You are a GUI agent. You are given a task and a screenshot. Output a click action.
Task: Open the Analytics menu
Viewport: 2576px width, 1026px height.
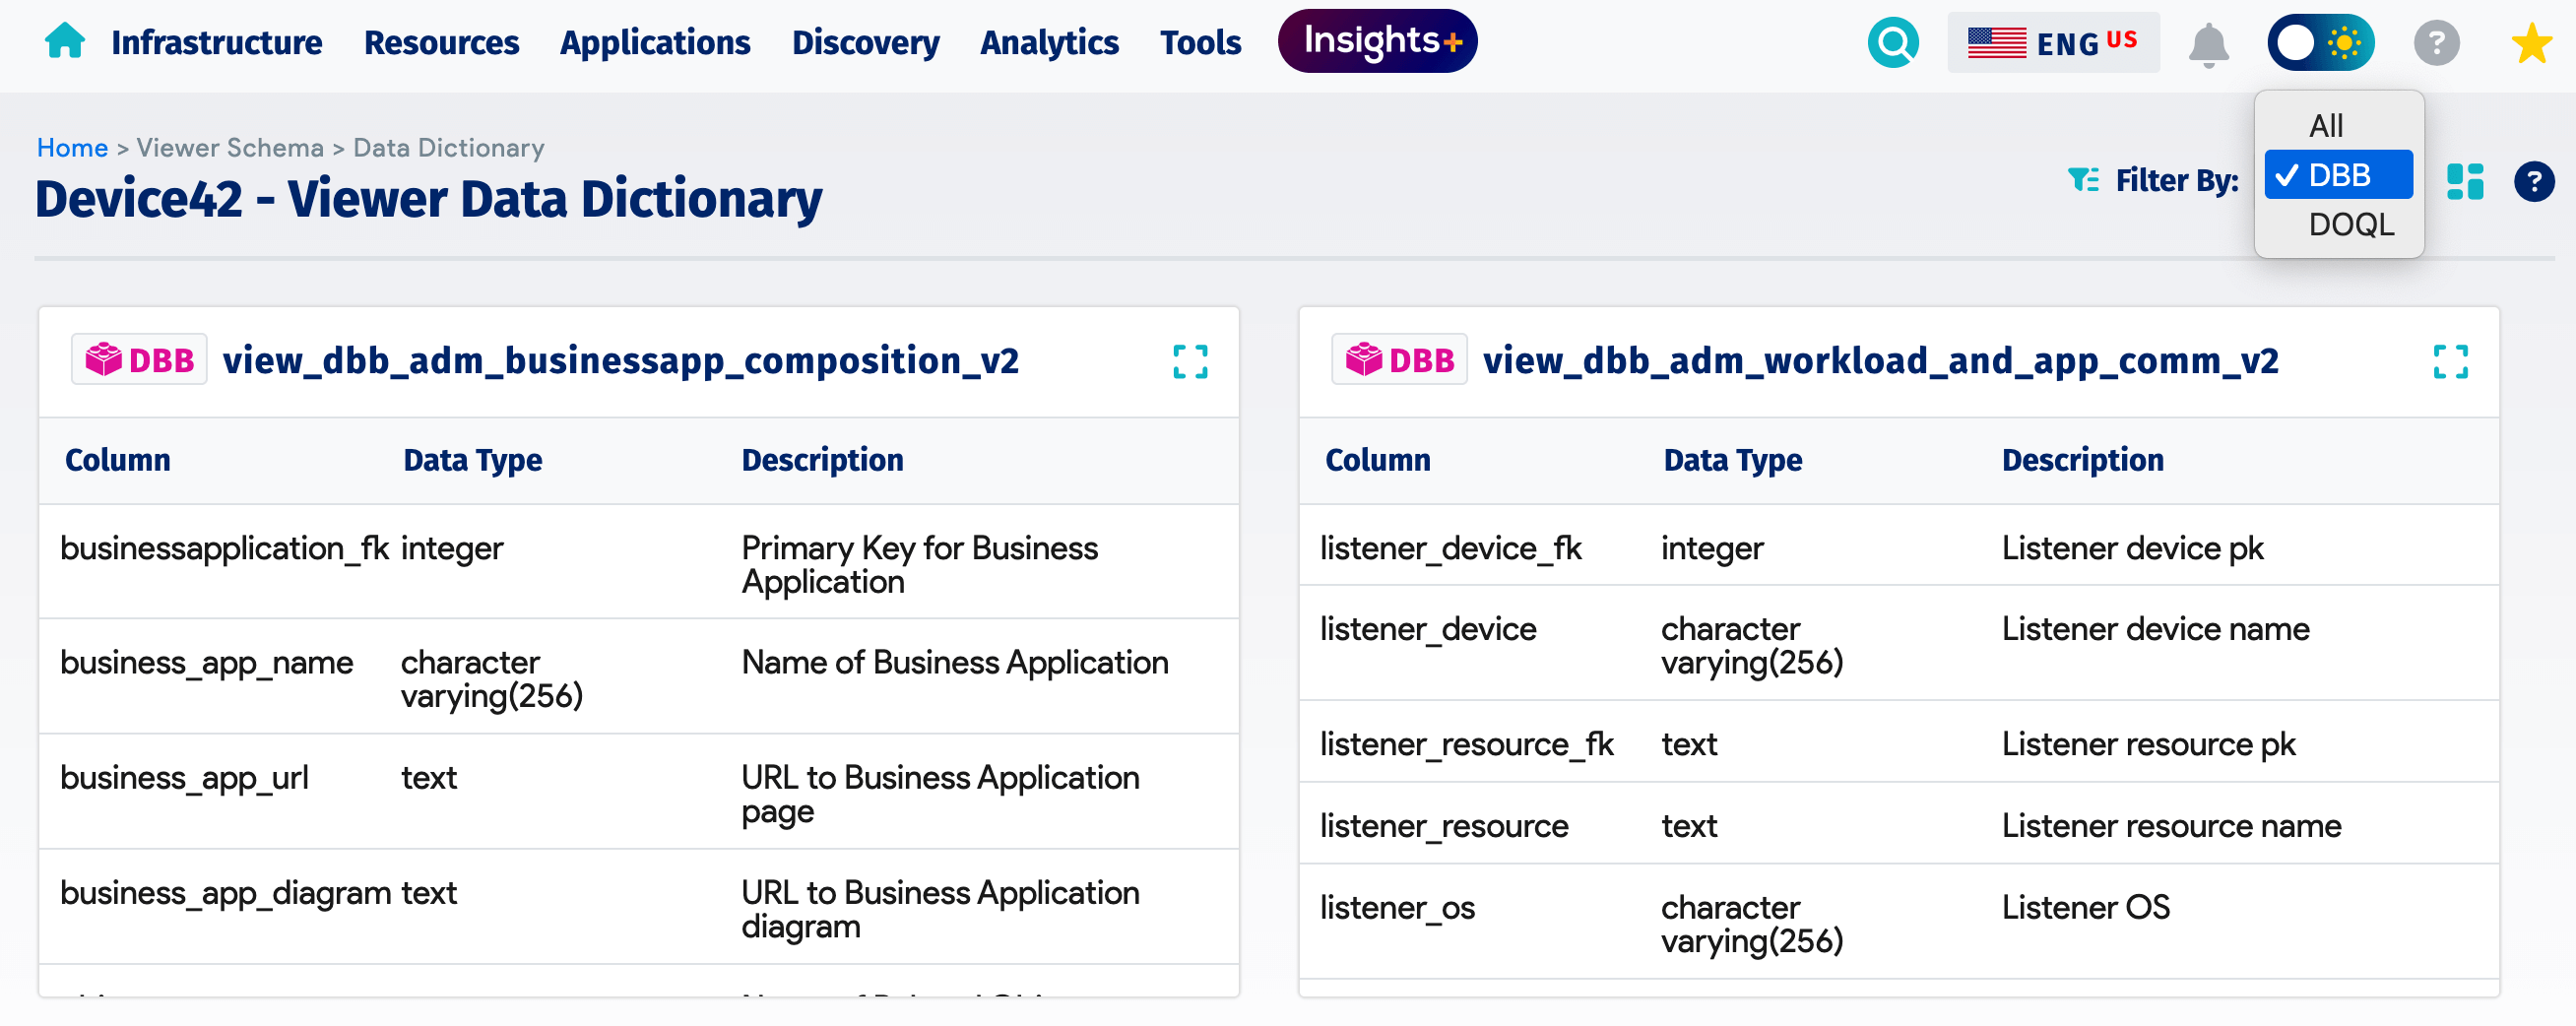[x=1049, y=43]
